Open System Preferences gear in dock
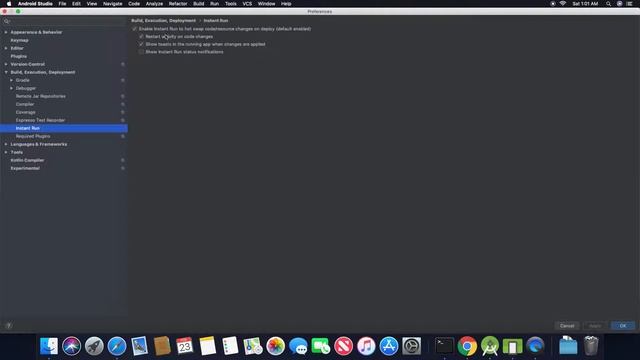 point(411,346)
